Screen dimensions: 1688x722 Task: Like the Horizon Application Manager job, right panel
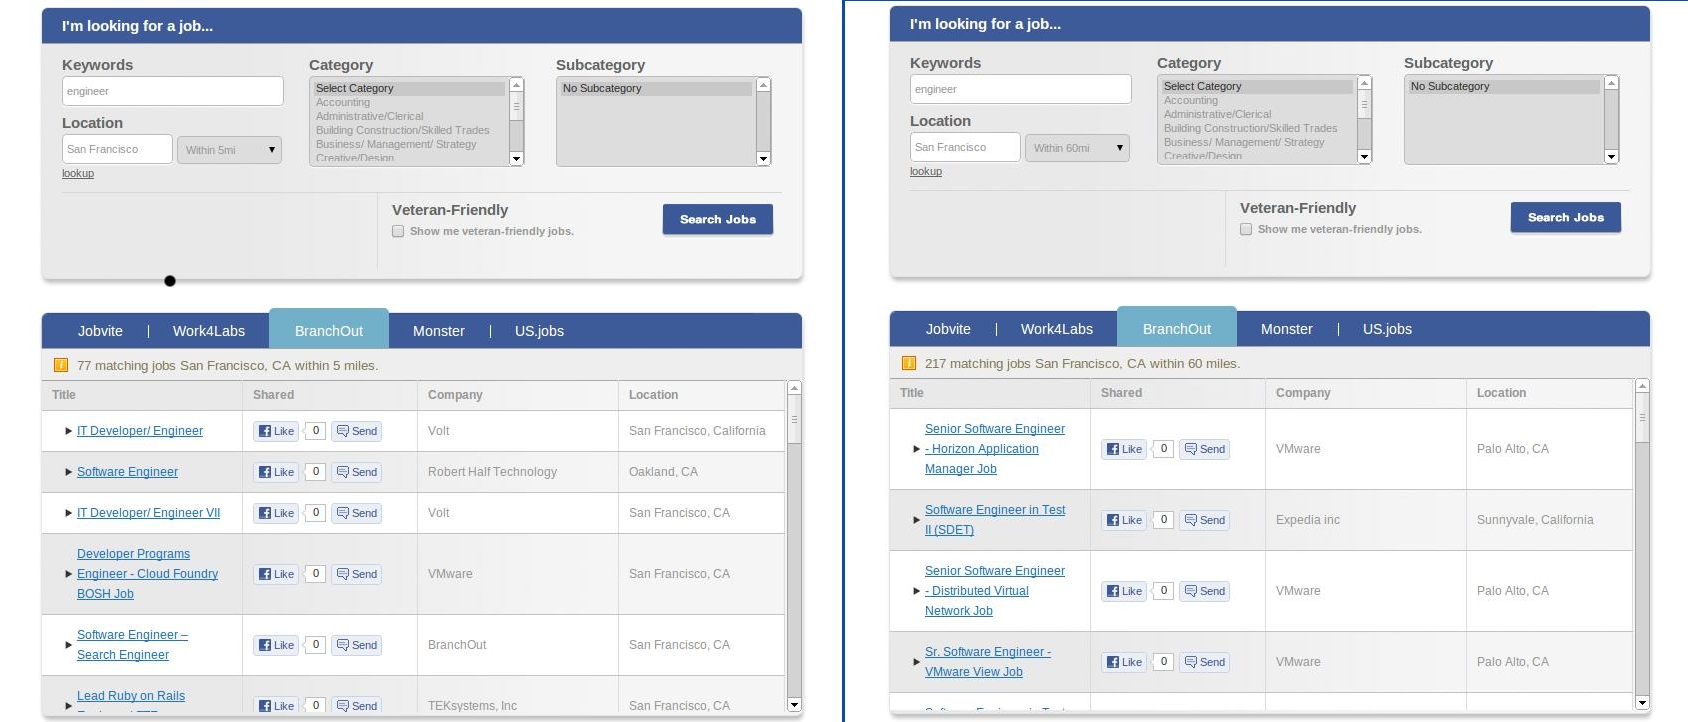pyautogui.click(x=1124, y=449)
